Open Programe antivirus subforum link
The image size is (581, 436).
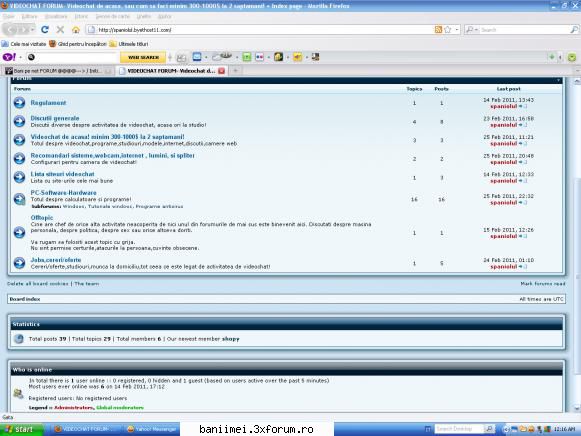click(x=159, y=206)
